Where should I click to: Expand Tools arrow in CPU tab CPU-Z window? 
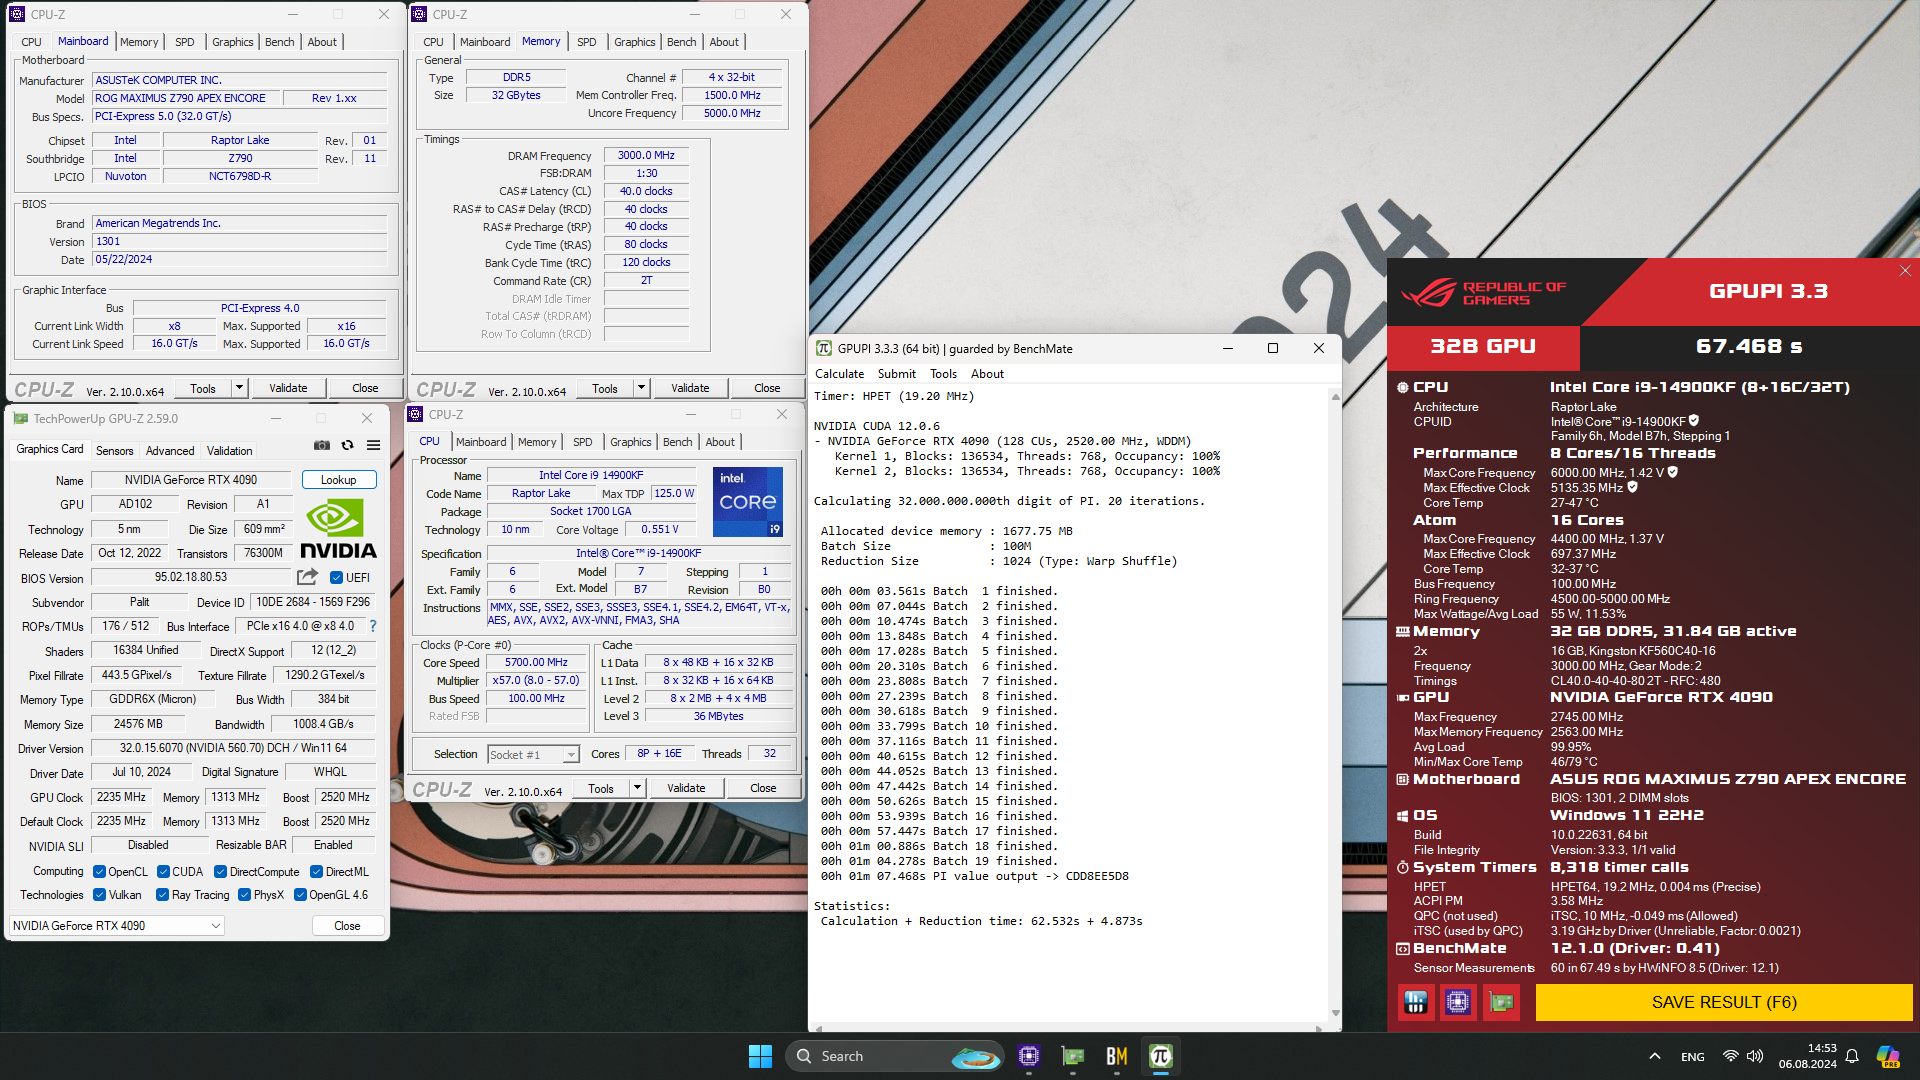click(637, 788)
